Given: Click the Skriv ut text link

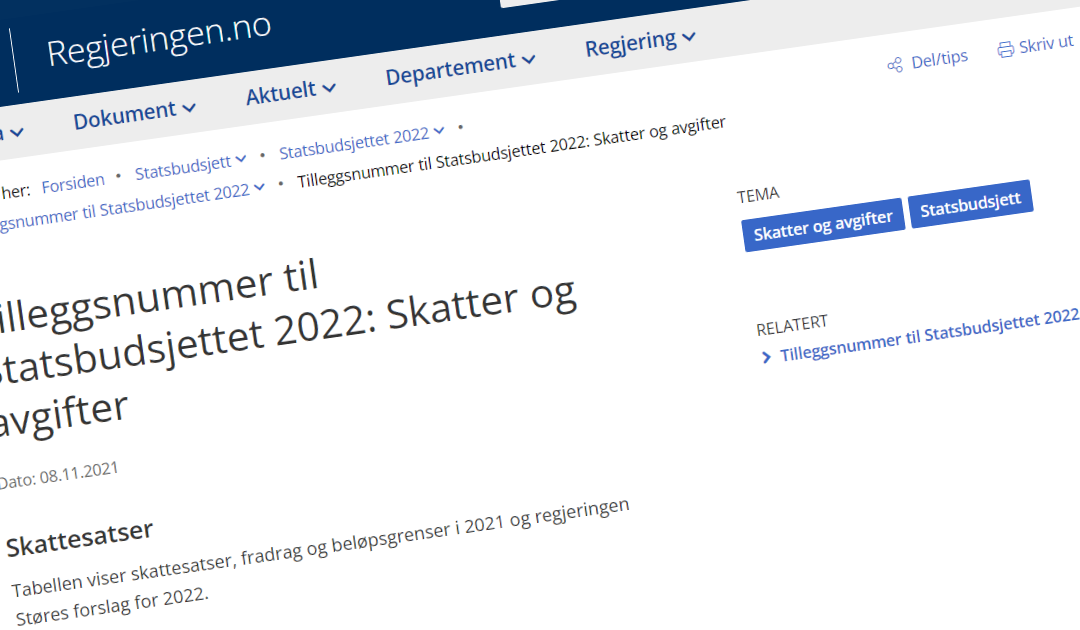Looking at the screenshot, I should pyautogui.click(x=1045, y=44).
